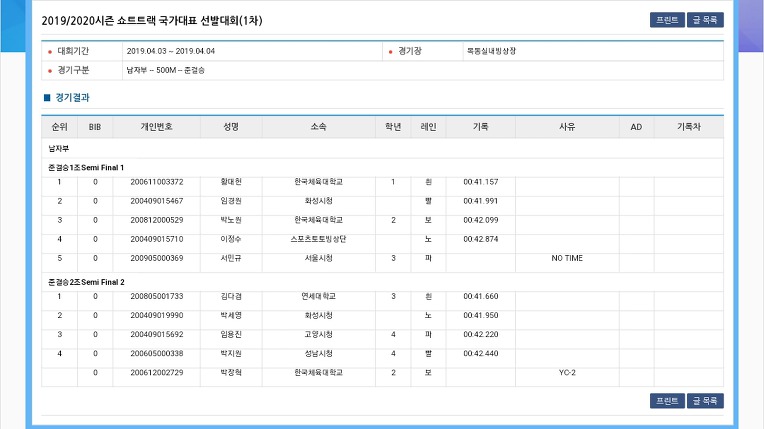Click the 성명 column header
This screenshot has height=429, width=764.
pos(231,127)
